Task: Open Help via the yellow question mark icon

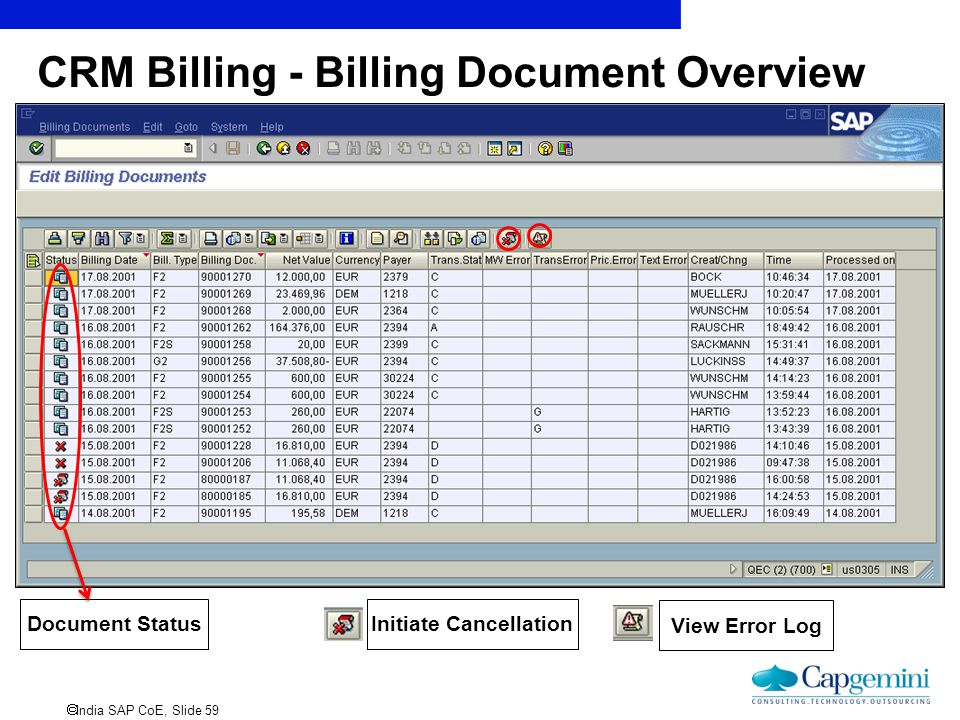Action: coord(545,149)
